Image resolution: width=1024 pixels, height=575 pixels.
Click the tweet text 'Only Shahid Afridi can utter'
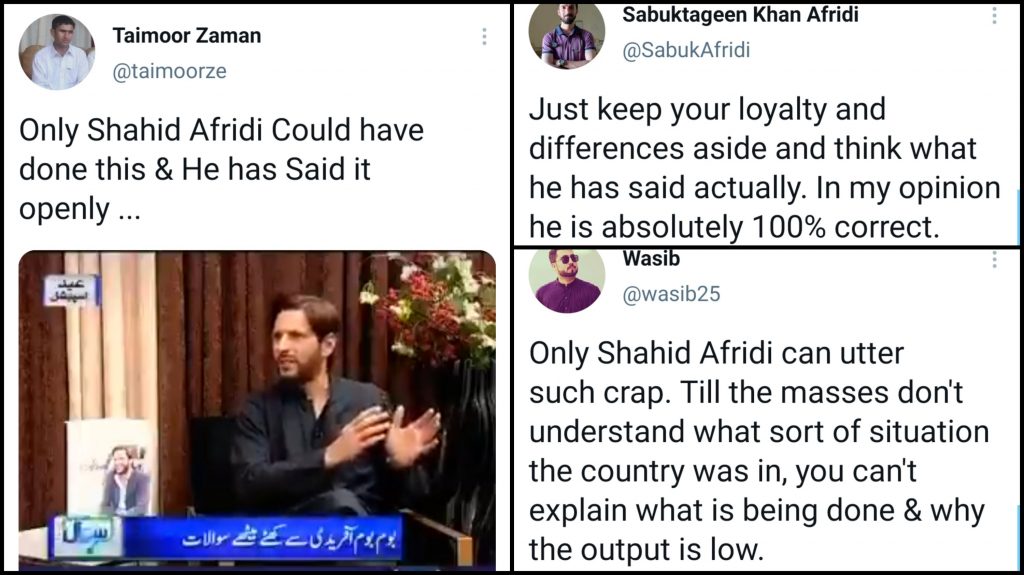point(716,353)
